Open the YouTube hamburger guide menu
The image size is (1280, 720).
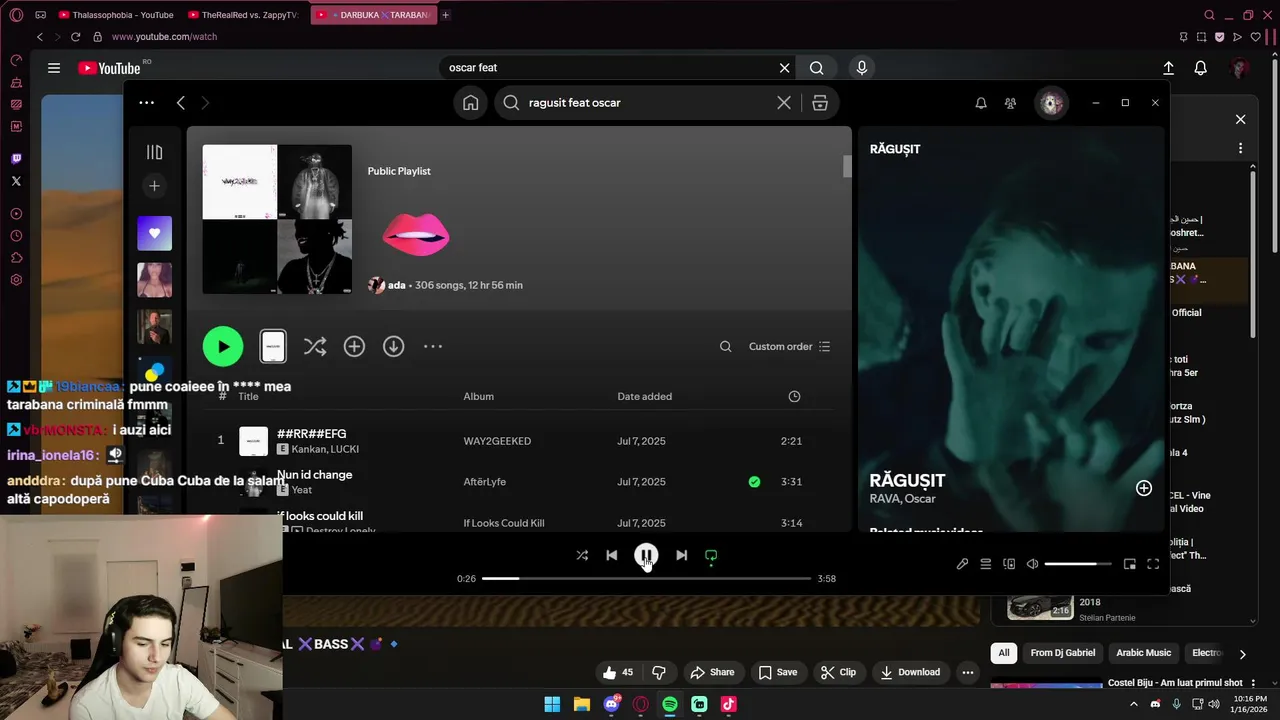click(x=54, y=68)
